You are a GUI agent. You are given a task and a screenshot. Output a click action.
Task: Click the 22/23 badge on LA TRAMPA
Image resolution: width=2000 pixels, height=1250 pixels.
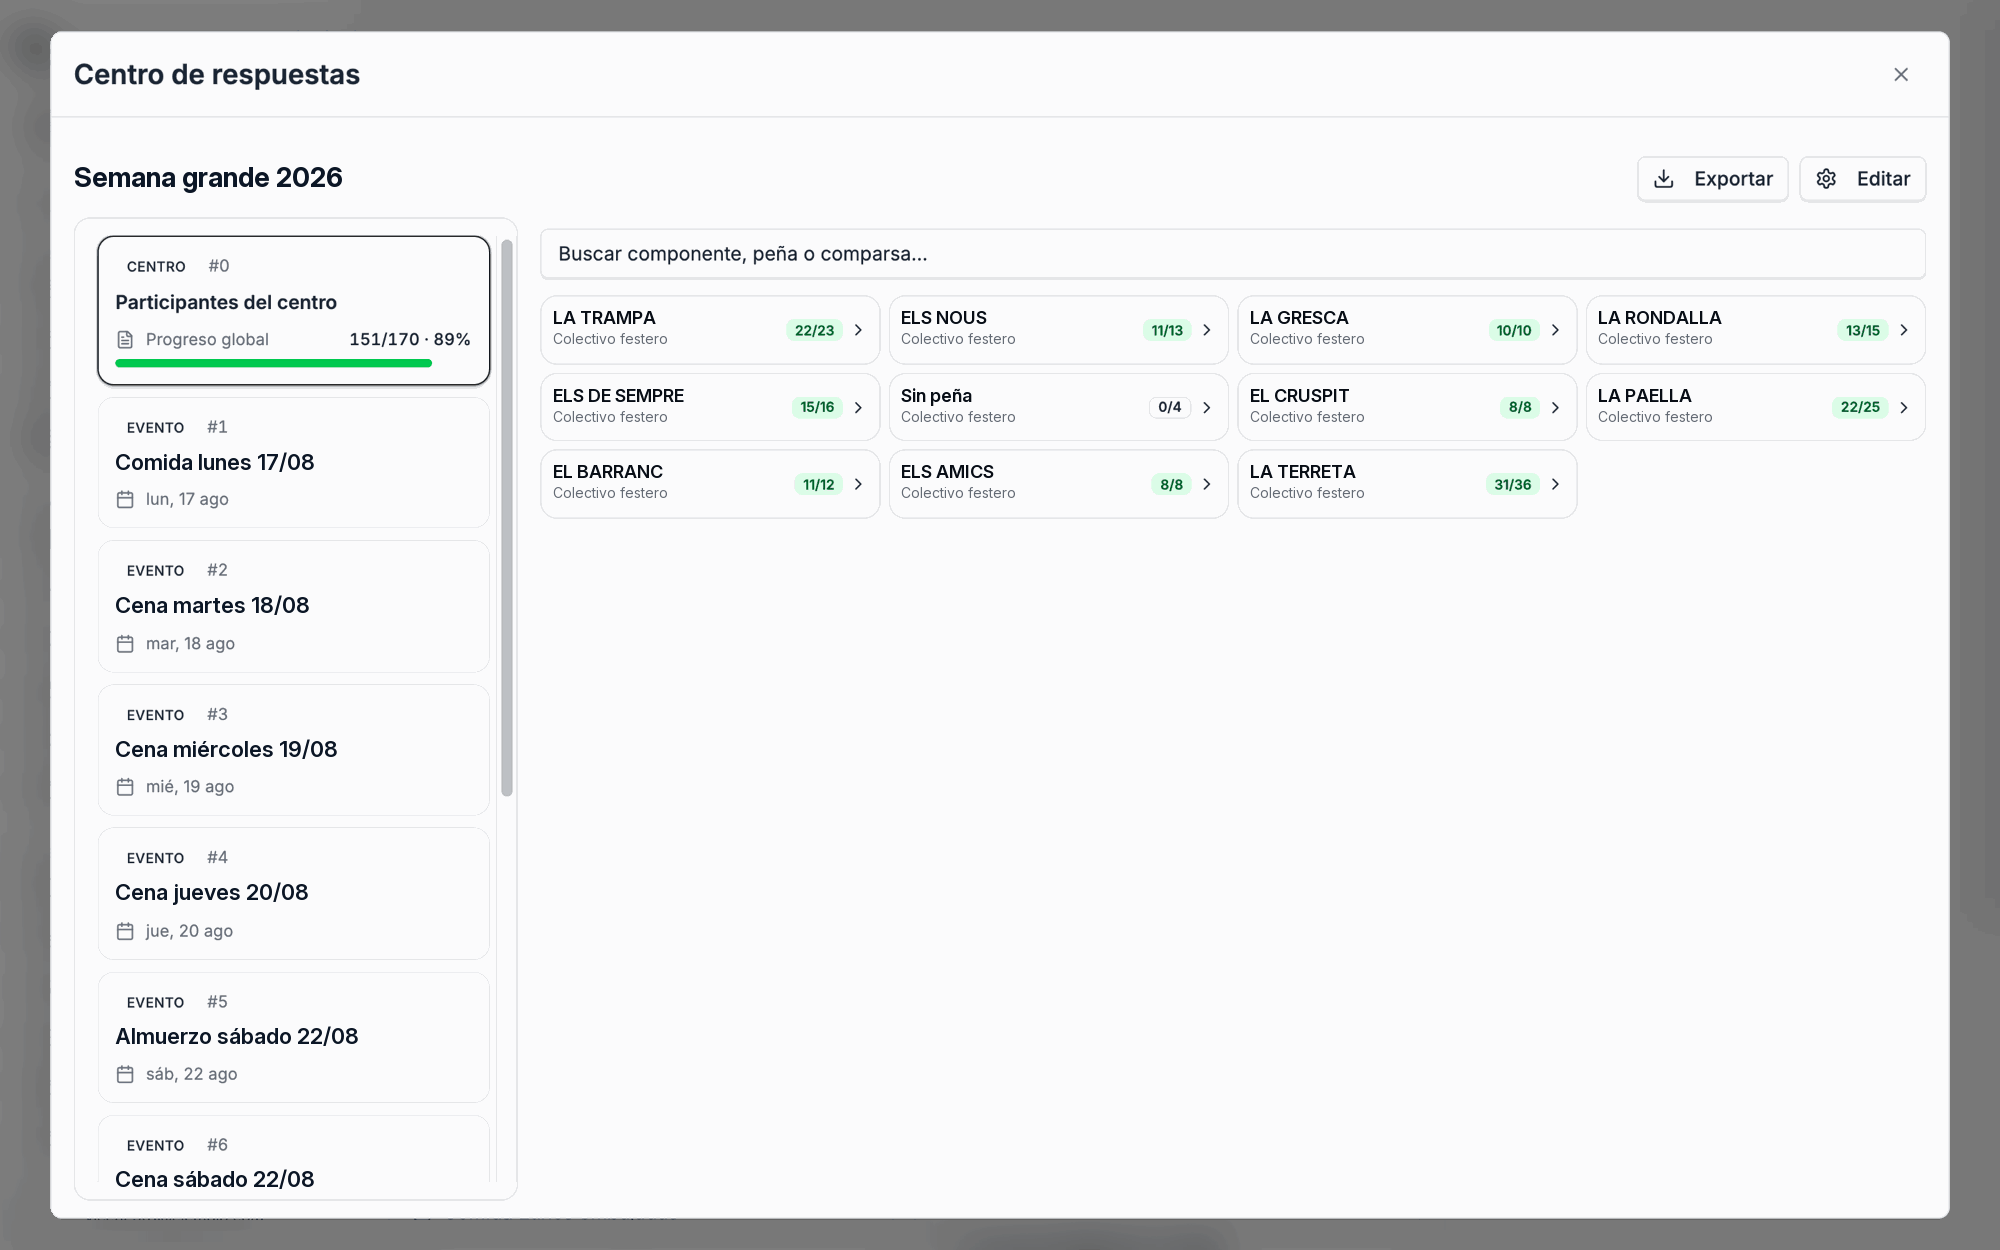click(x=814, y=330)
